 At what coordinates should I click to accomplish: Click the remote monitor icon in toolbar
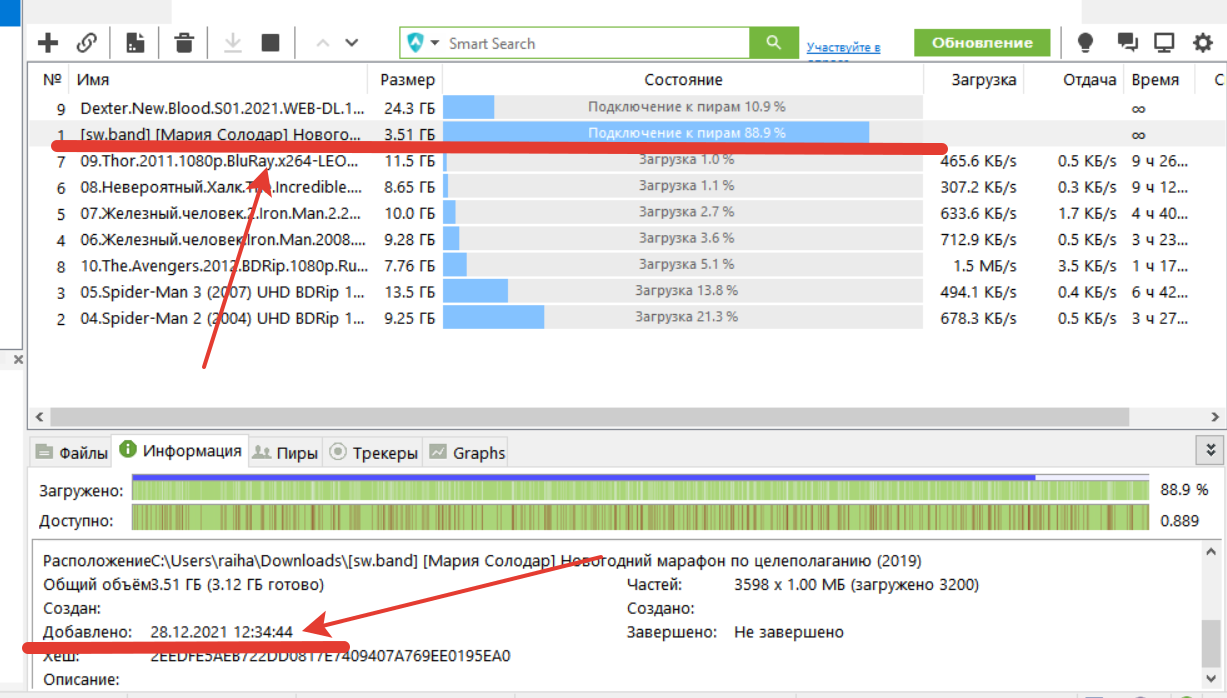tap(1163, 43)
